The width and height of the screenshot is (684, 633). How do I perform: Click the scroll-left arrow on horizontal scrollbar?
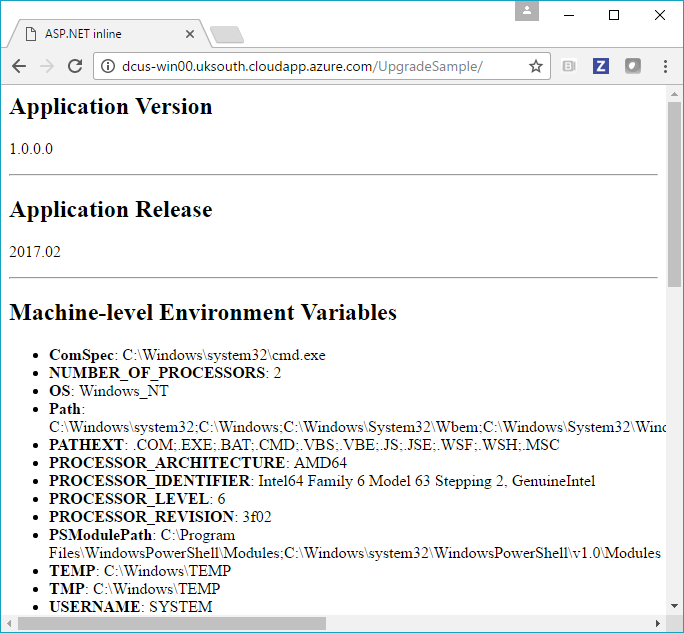(9, 623)
